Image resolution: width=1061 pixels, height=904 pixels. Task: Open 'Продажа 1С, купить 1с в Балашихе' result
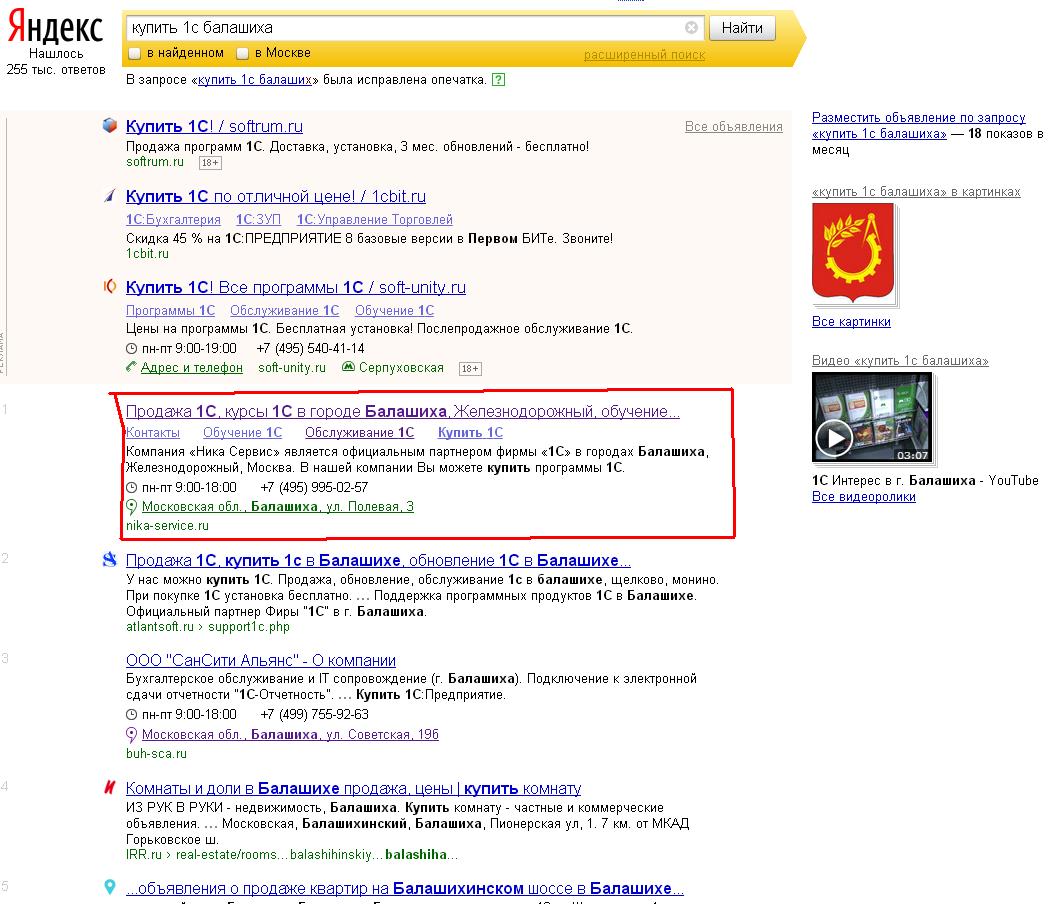[378, 560]
